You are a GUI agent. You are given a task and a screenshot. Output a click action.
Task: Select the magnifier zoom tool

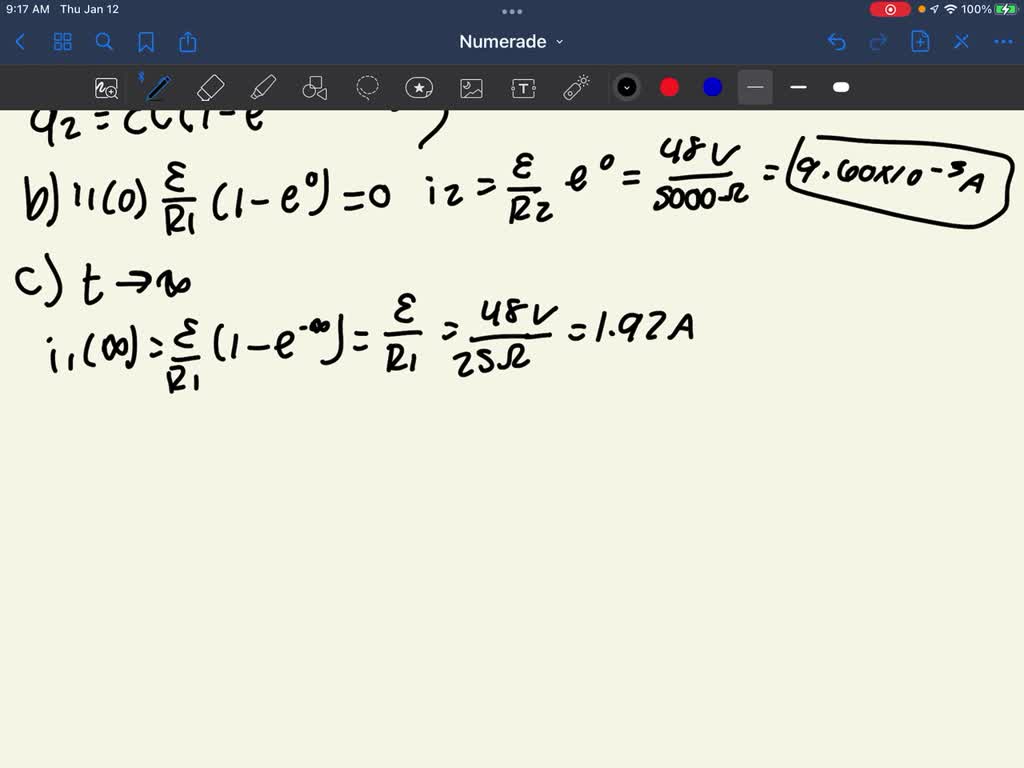(x=107, y=88)
